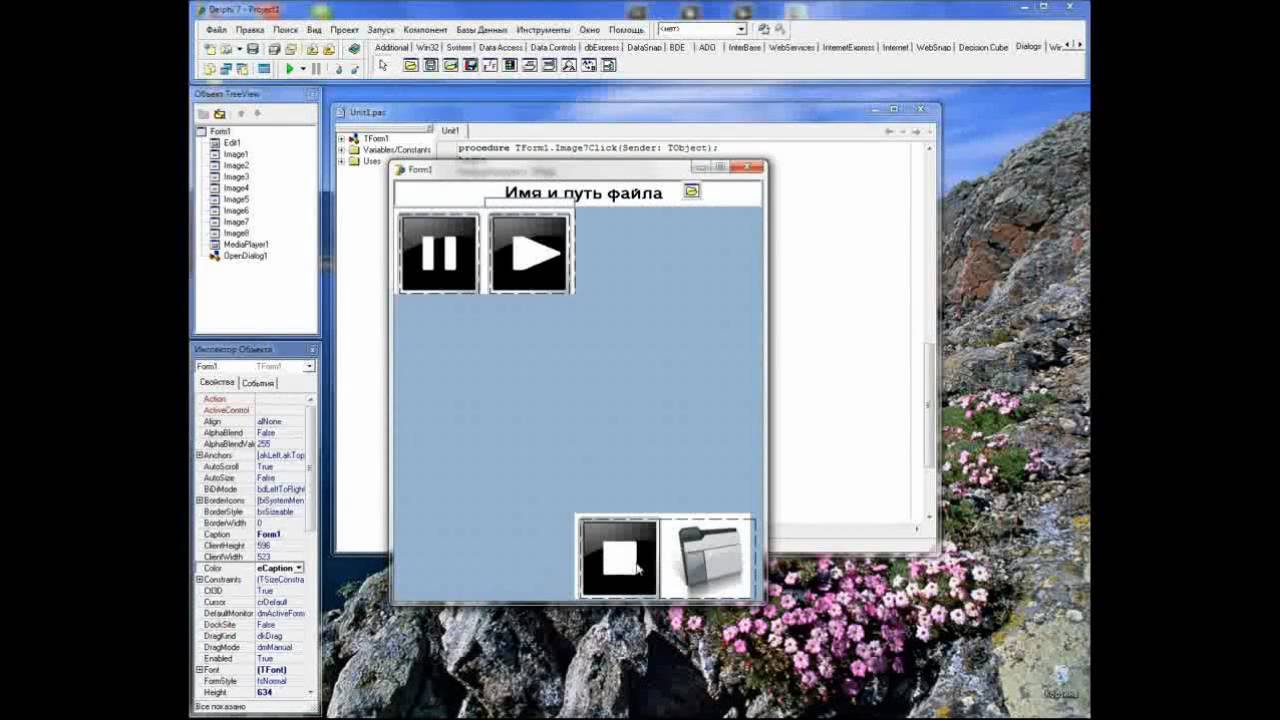The image size is (1280, 720).
Task: Open the Файл menu
Action: [216, 30]
